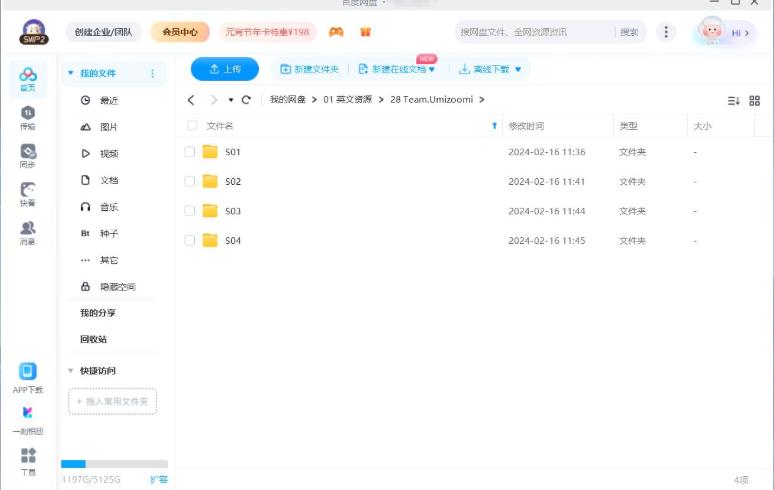The image size is (774, 490).
Task: Tick the checkbox for S01
Action: 190,151
